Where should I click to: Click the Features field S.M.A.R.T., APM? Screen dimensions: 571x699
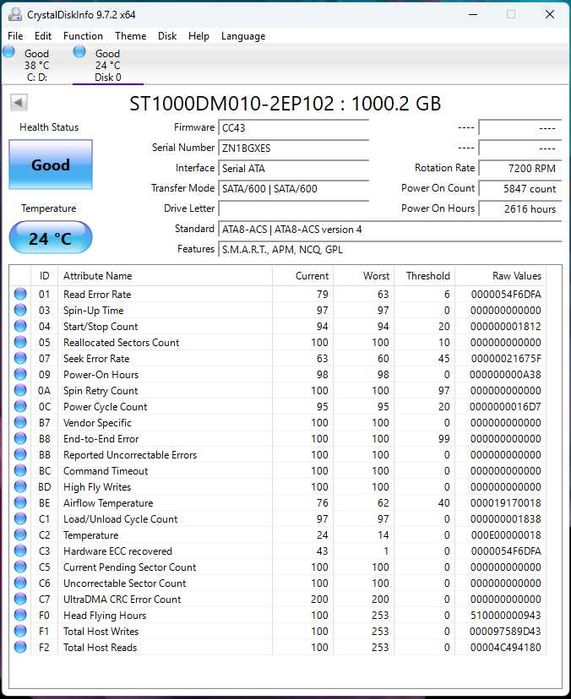(x=390, y=249)
